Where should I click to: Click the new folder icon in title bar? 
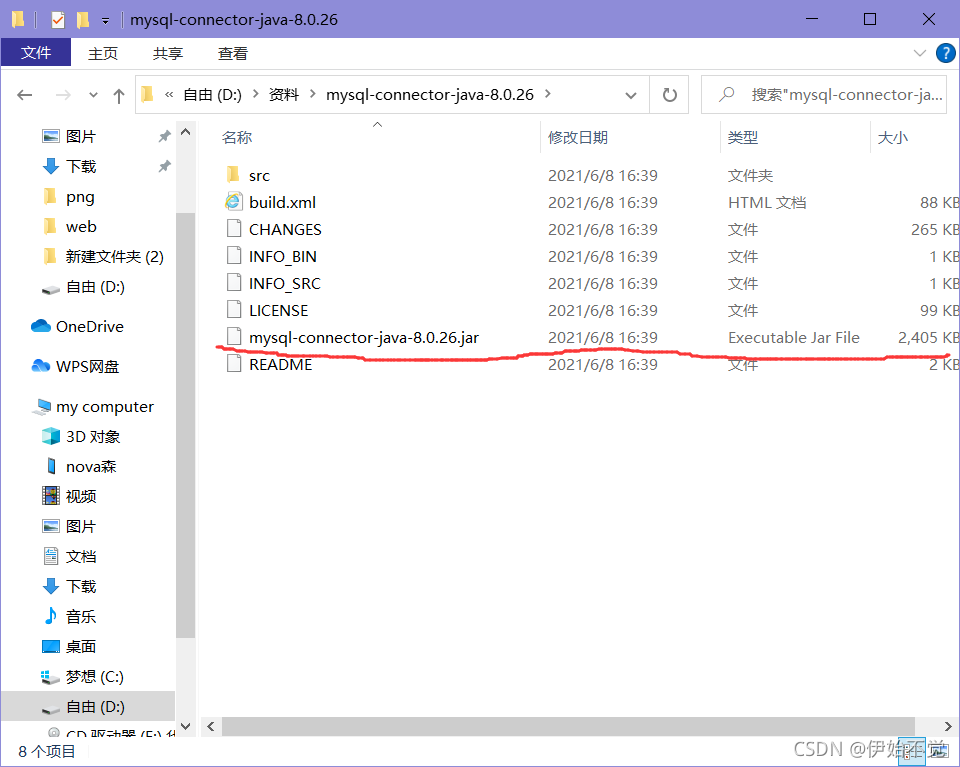83,20
